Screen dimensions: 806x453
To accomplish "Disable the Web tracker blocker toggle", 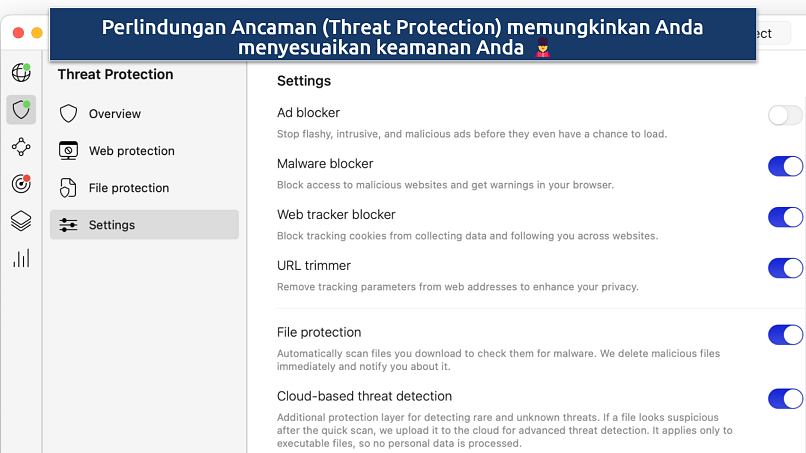I will (785, 217).
